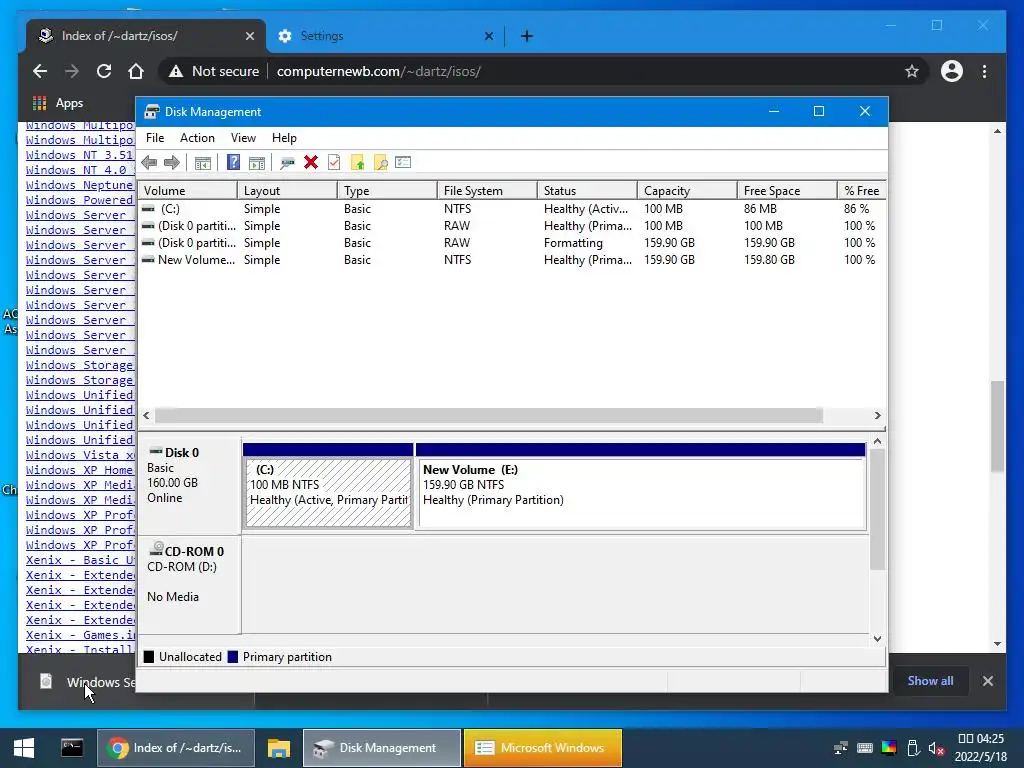
Task: Toggle the Show/Hide Console Tree toolbar icon
Action: coord(202,163)
